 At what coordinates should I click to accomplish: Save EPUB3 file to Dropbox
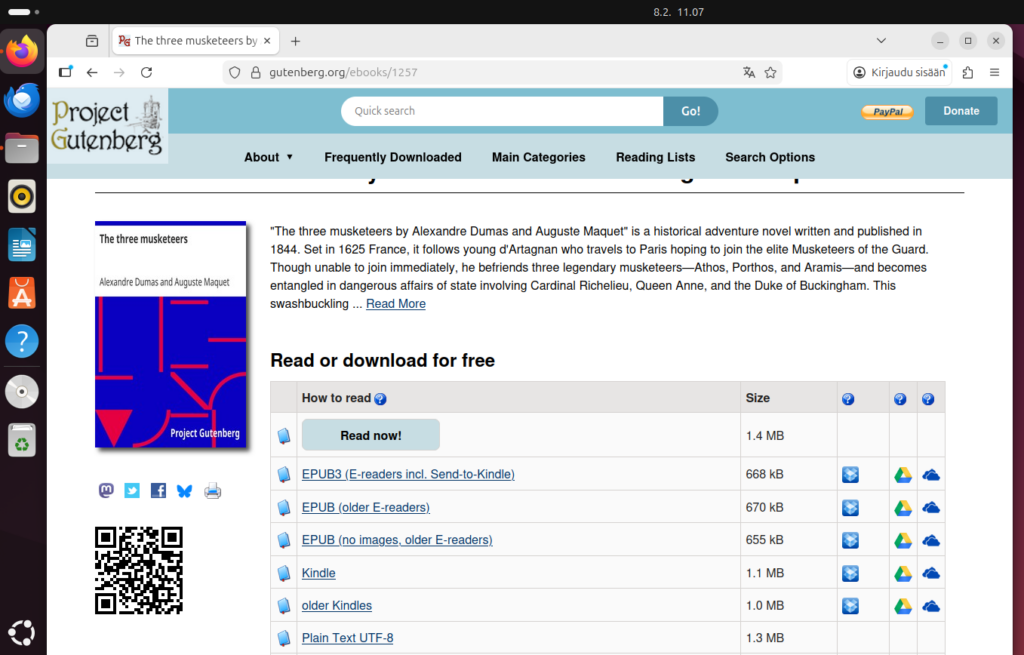[x=850, y=475]
